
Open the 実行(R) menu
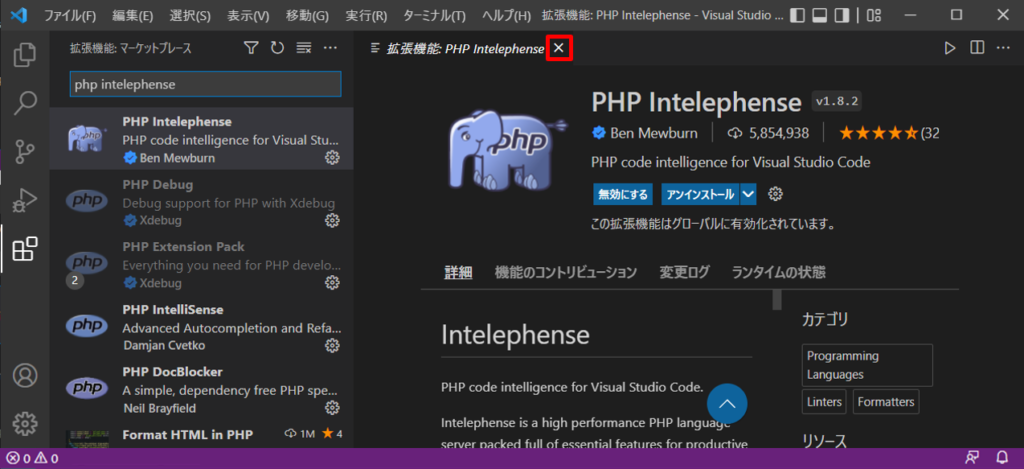click(x=366, y=15)
